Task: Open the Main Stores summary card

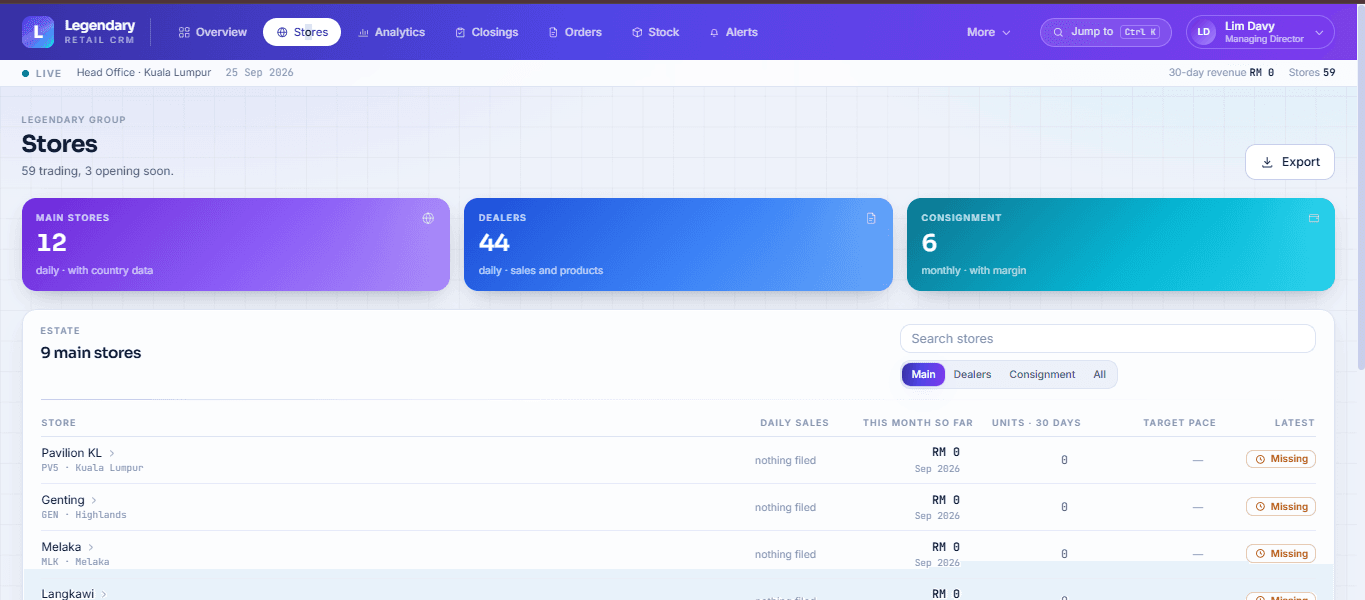Action: click(236, 244)
